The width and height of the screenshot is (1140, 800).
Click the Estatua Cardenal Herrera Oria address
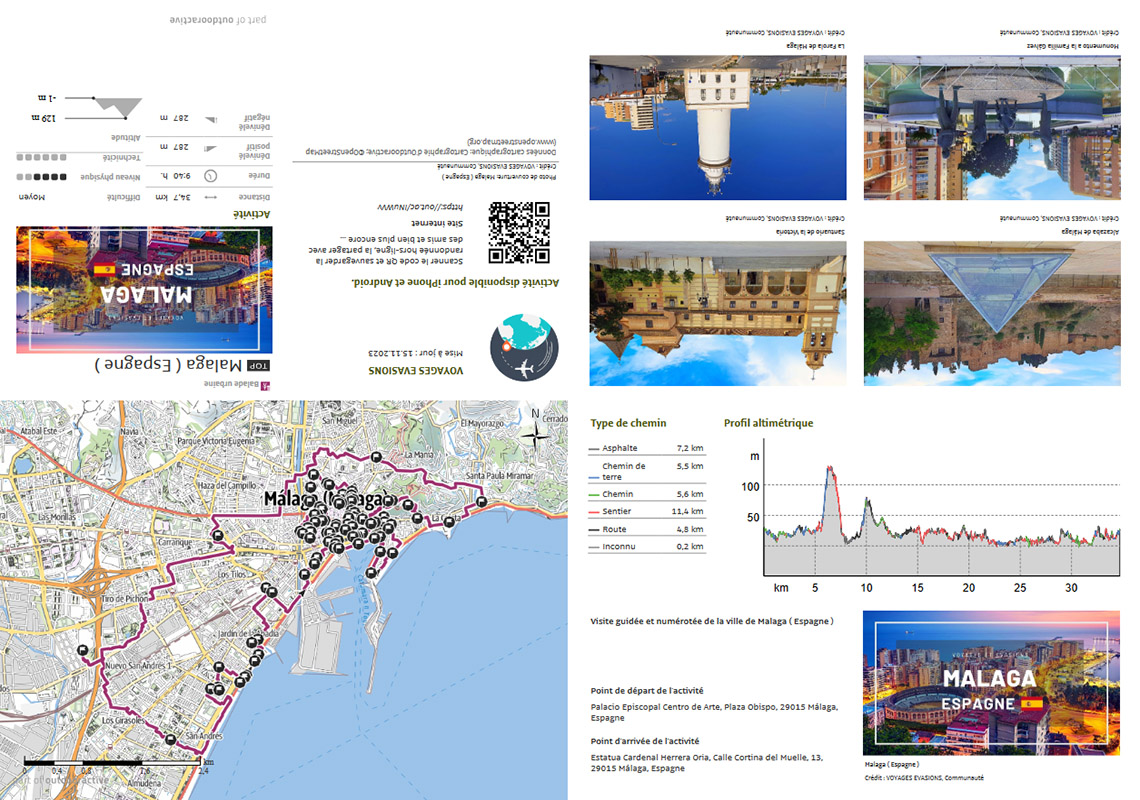pyautogui.click(x=707, y=763)
